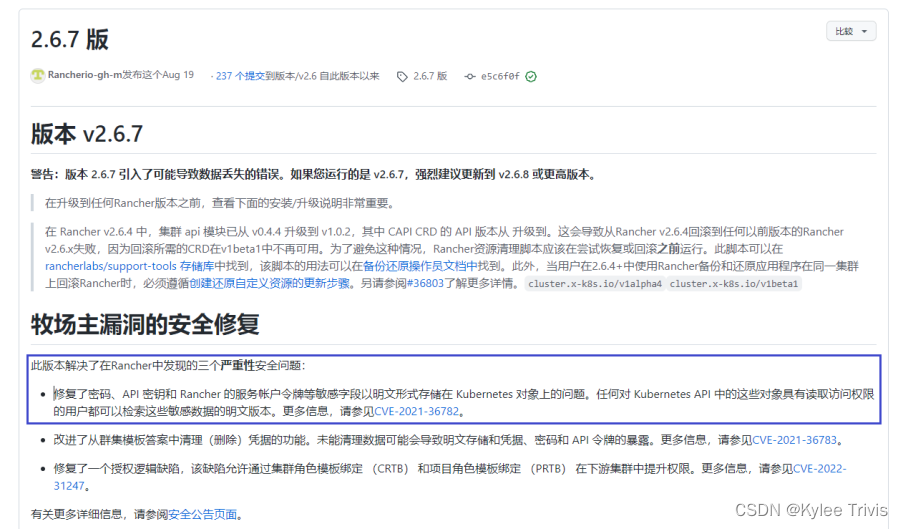903x529 pixels.
Task: Click cluster.x-k8s.io/v1alpha4 code text
Action: 595,284
